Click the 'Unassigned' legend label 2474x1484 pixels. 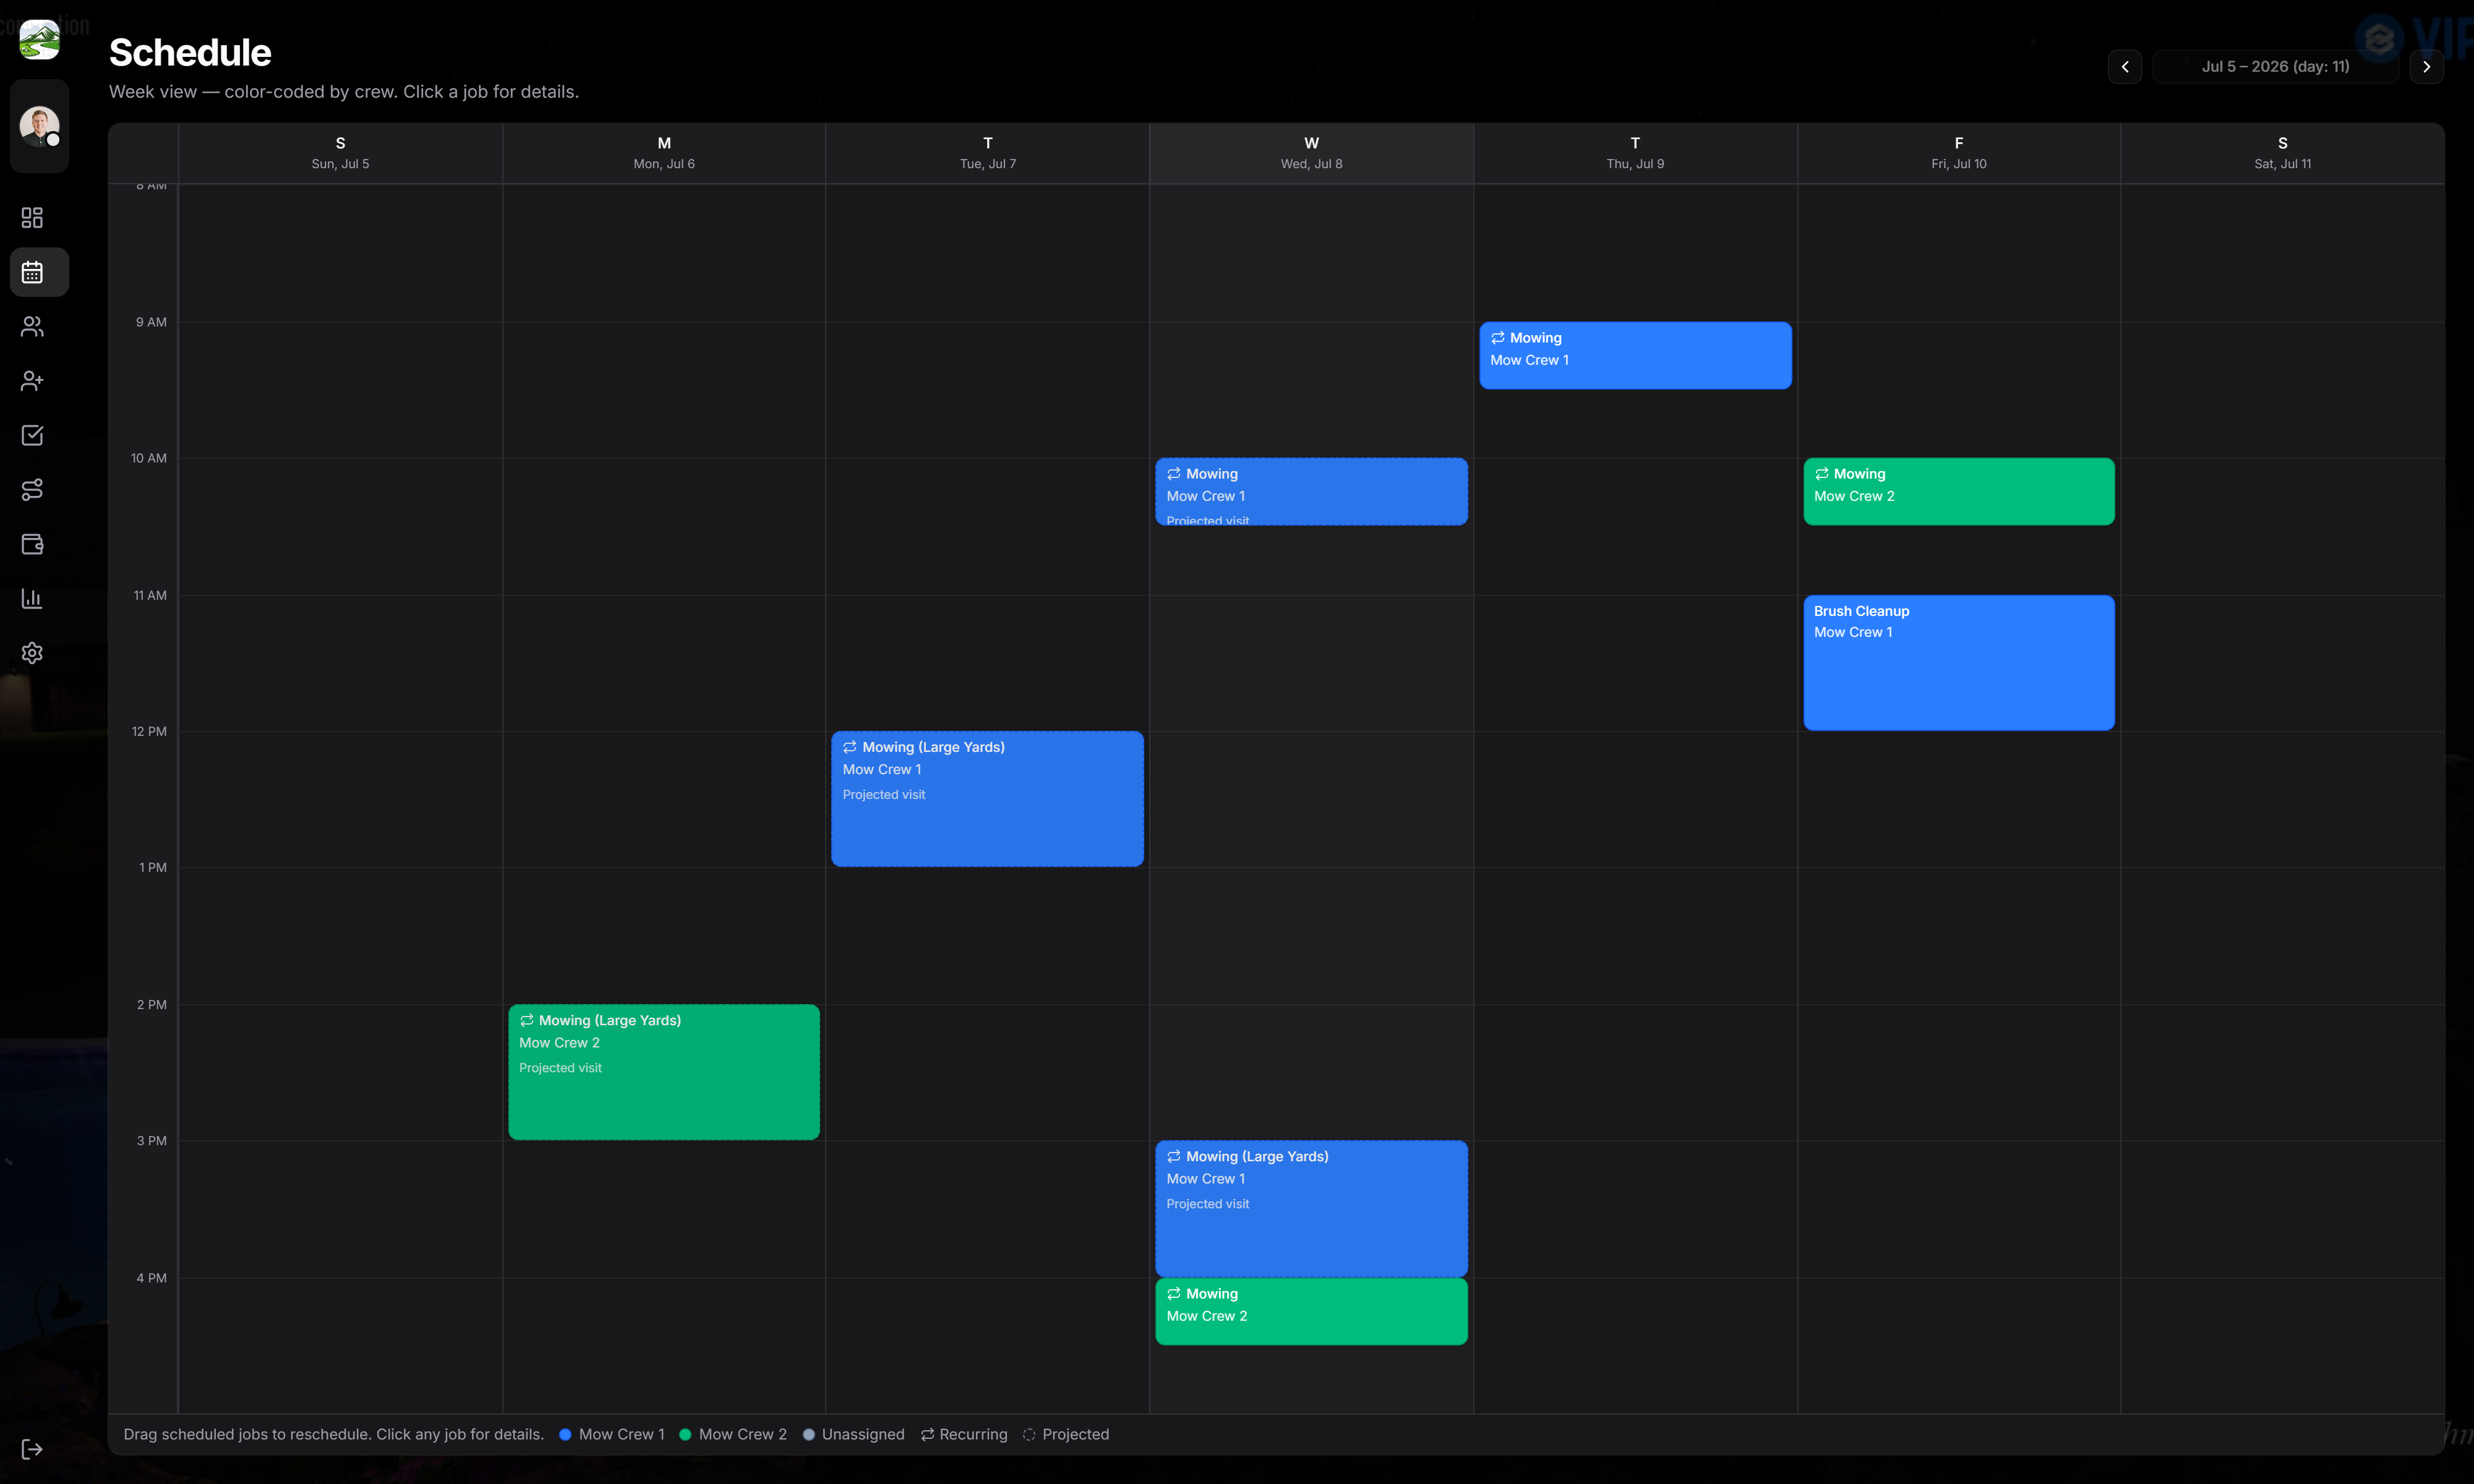click(x=862, y=1434)
